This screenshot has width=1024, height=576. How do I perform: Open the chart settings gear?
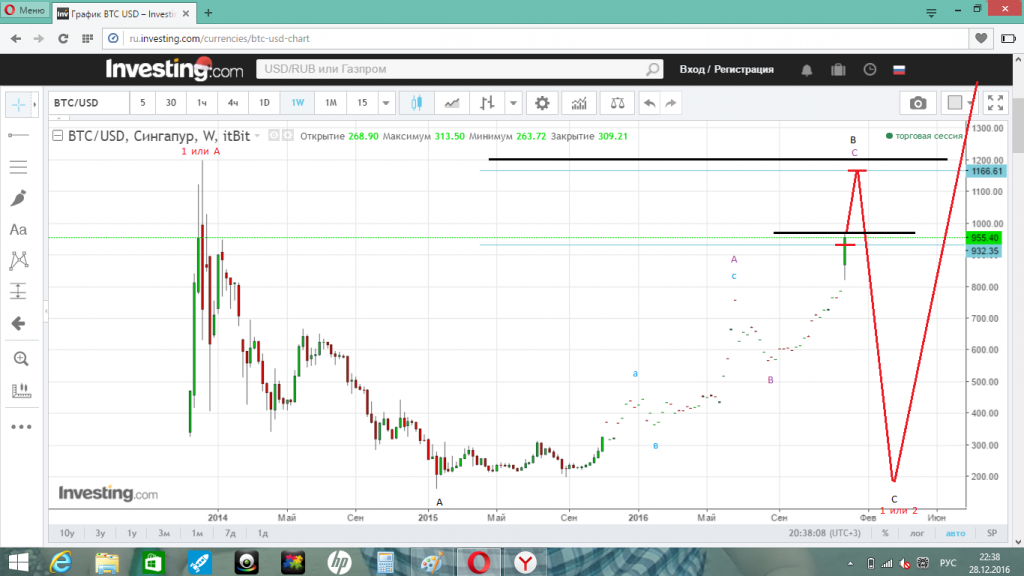[542, 102]
